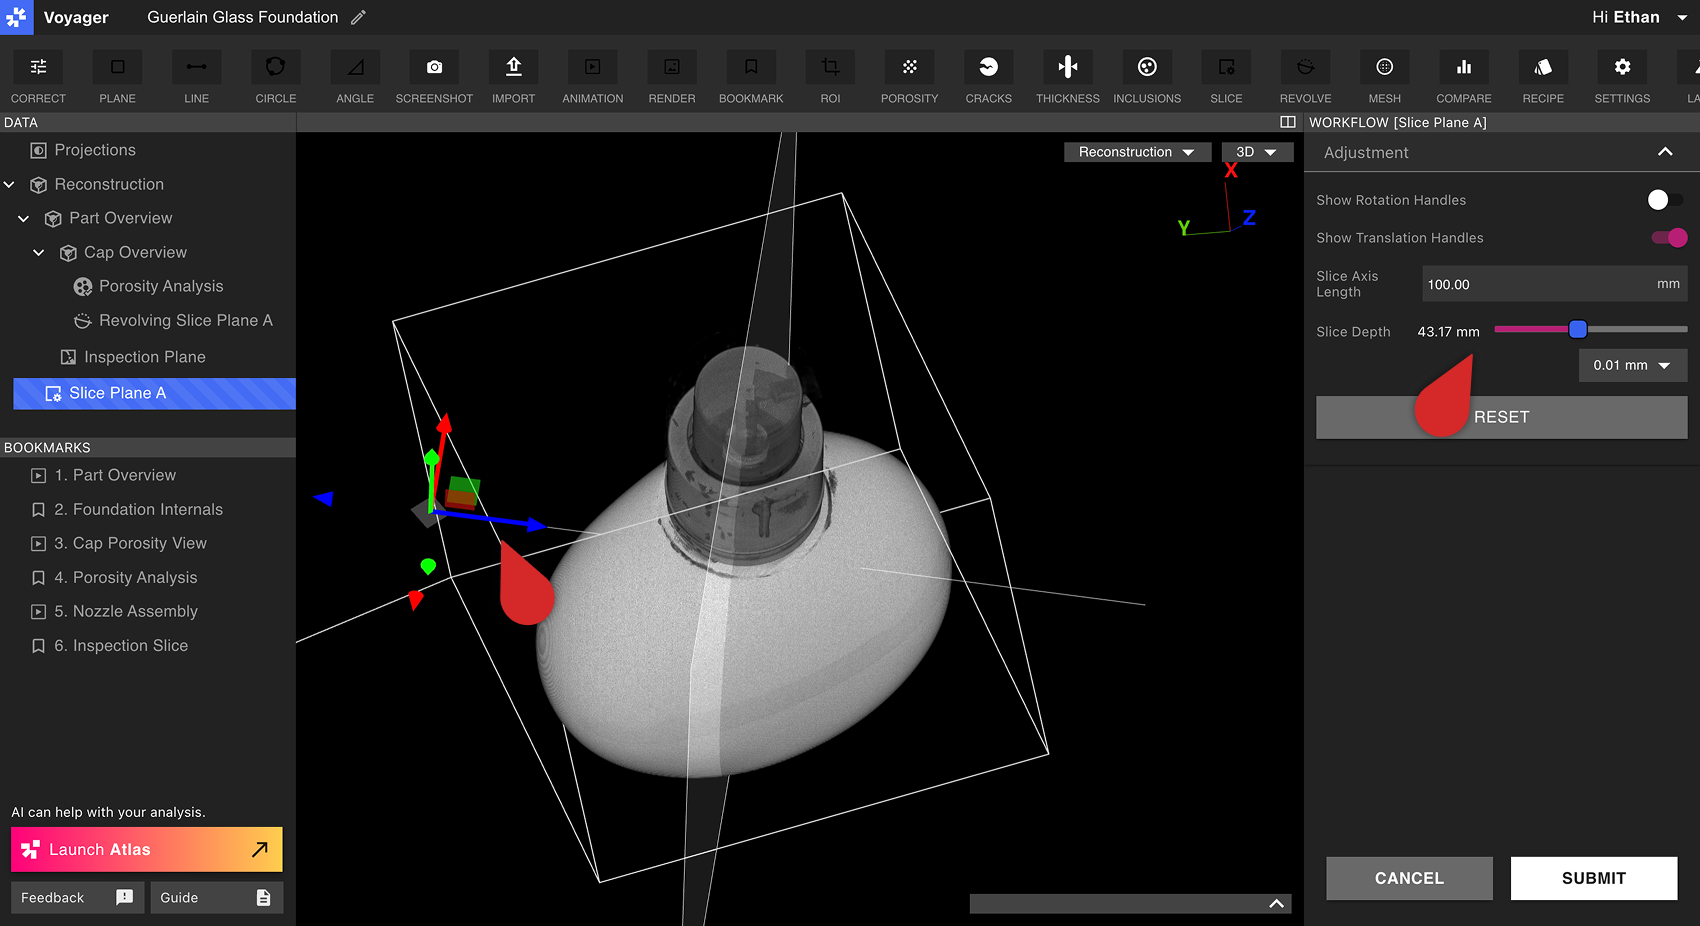Click the Screenshot camera icon
The height and width of the screenshot is (926, 1700).
pyautogui.click(x=434, y=67)
